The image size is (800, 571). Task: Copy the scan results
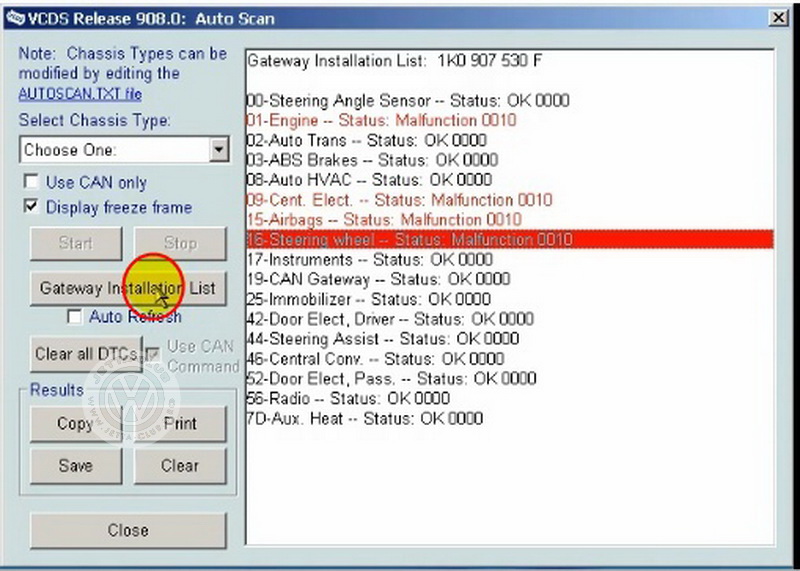click(x=76, y=424)
